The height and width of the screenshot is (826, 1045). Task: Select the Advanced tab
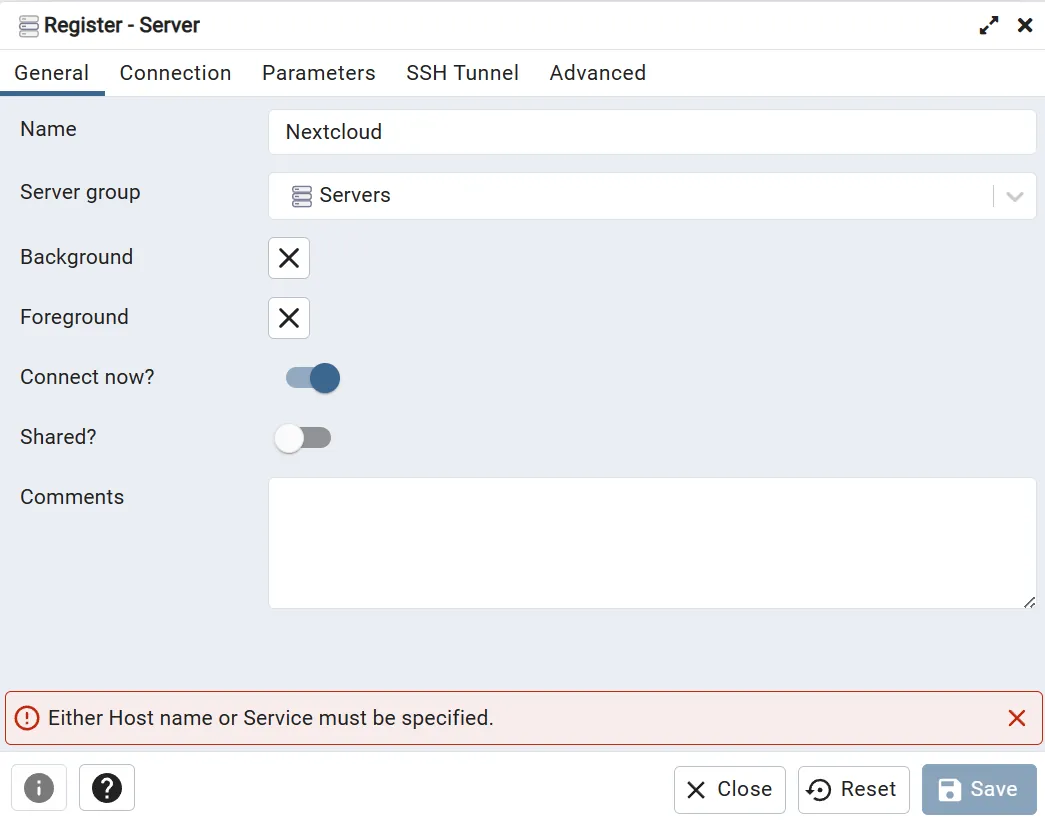pos(597,73)
